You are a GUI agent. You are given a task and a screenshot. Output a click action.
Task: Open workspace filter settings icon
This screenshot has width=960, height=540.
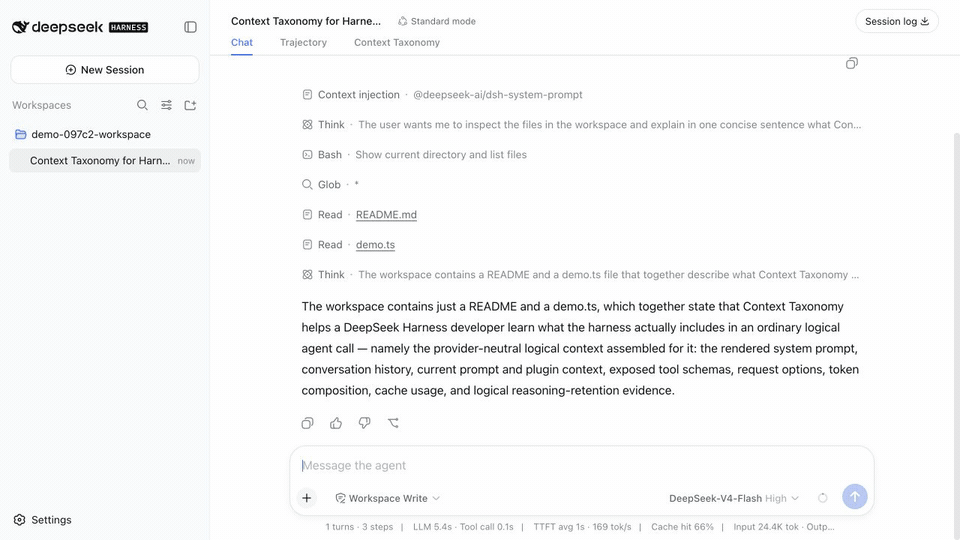[x=167, y=105]
